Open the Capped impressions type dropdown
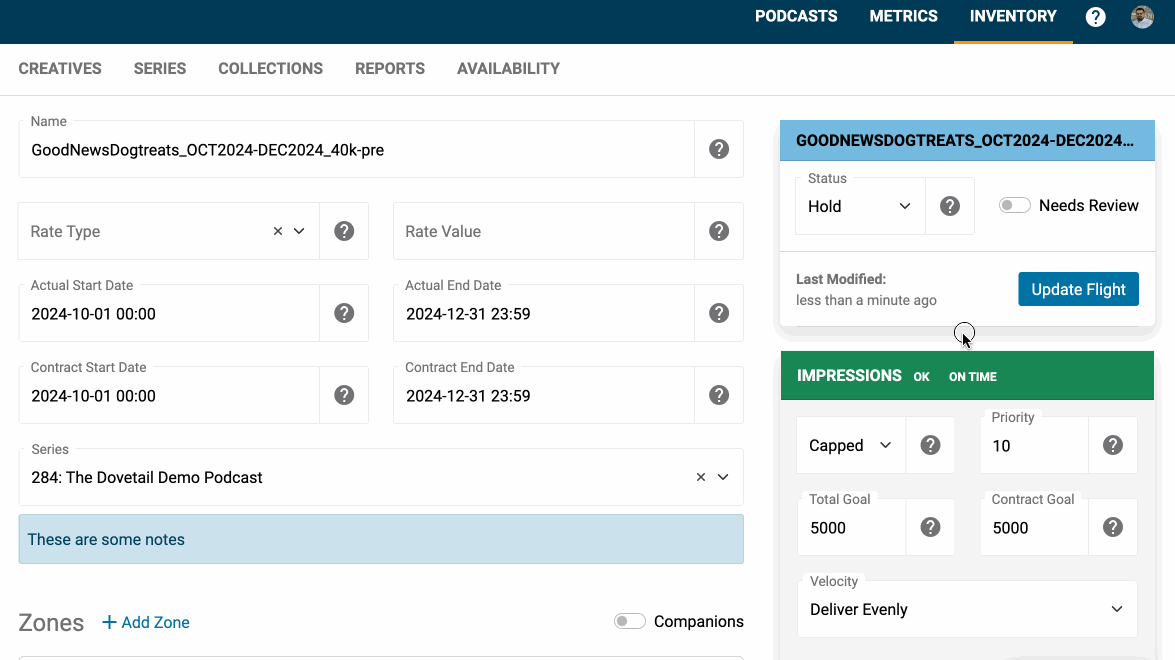The width and height of the screenshot is (1175, 660). pos(850,445)
